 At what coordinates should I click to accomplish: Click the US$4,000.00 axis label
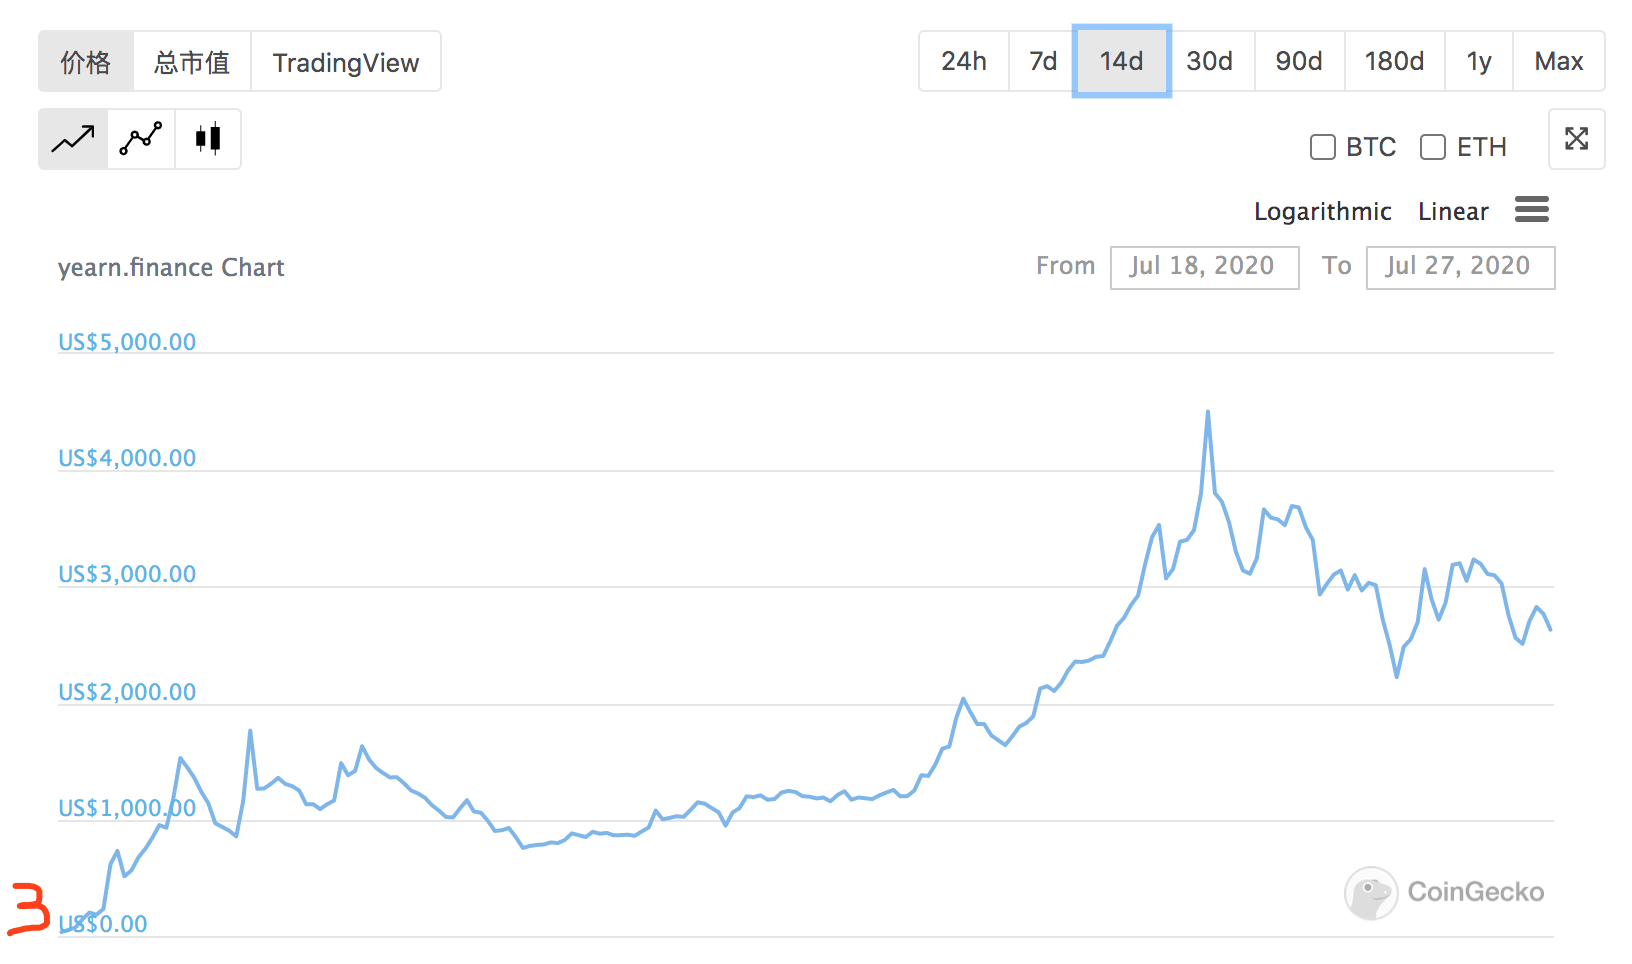(127, 458)
